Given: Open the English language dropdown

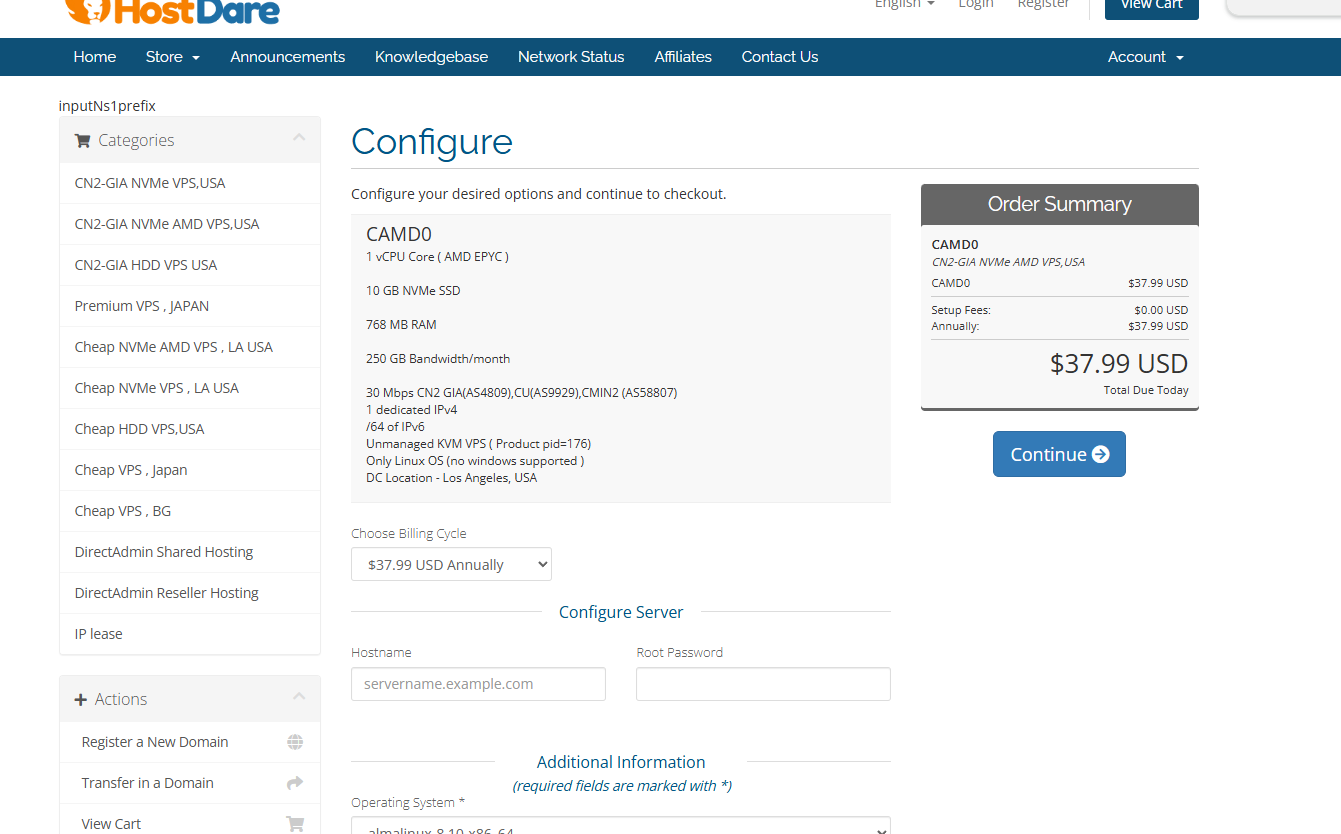Looking at the screenshot, I should [x=904, y=5].
